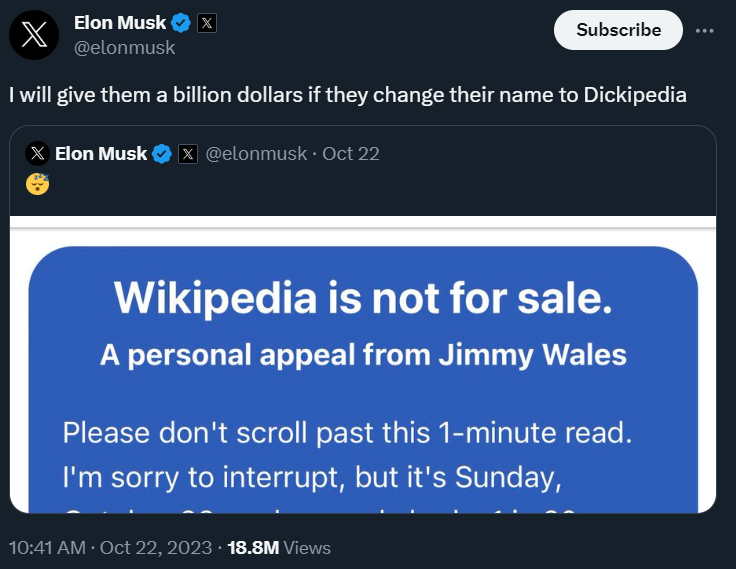Click the @elonmusk handle in quoted post
This screenshot has height=569, width=736.
pyautogui.click(x=257, y=154)
